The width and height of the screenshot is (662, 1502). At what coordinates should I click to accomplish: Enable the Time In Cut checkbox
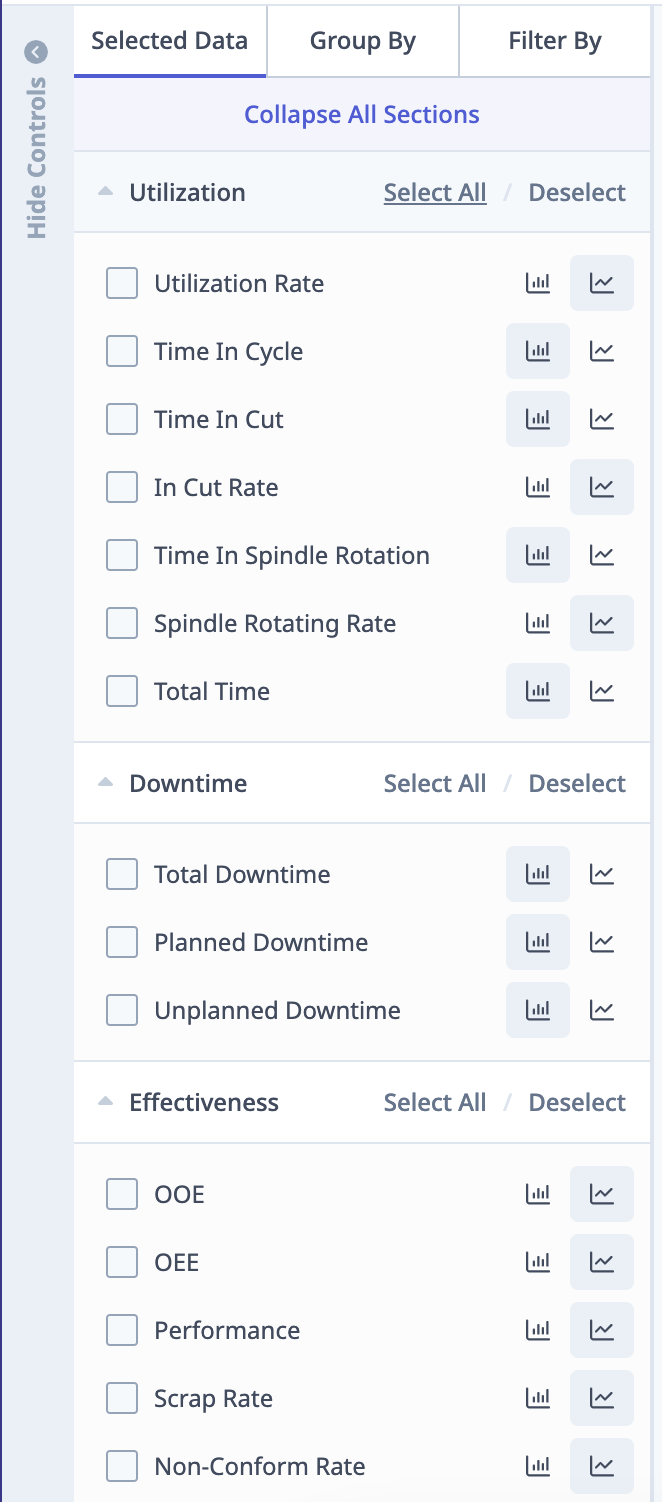tap(122, 419)
